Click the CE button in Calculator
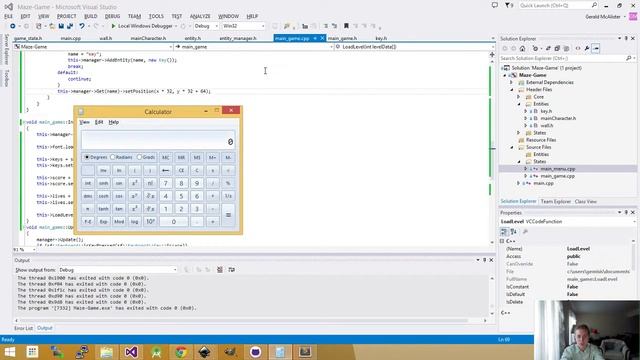 tap(181, 170)
